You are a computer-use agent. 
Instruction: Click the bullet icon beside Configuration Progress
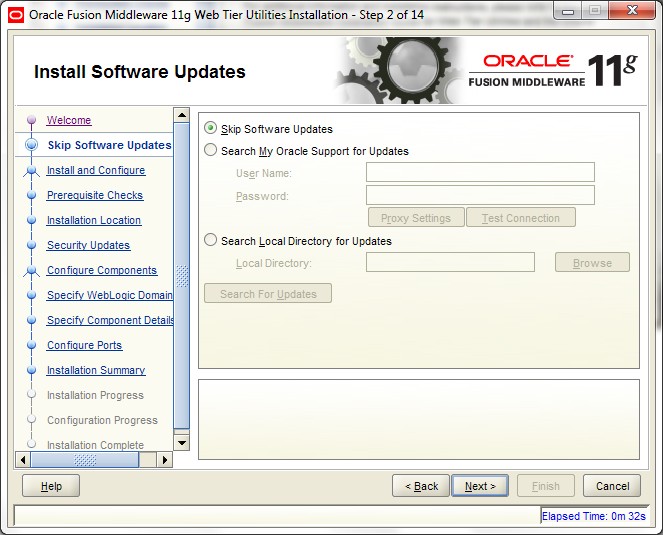pos(31,419)
